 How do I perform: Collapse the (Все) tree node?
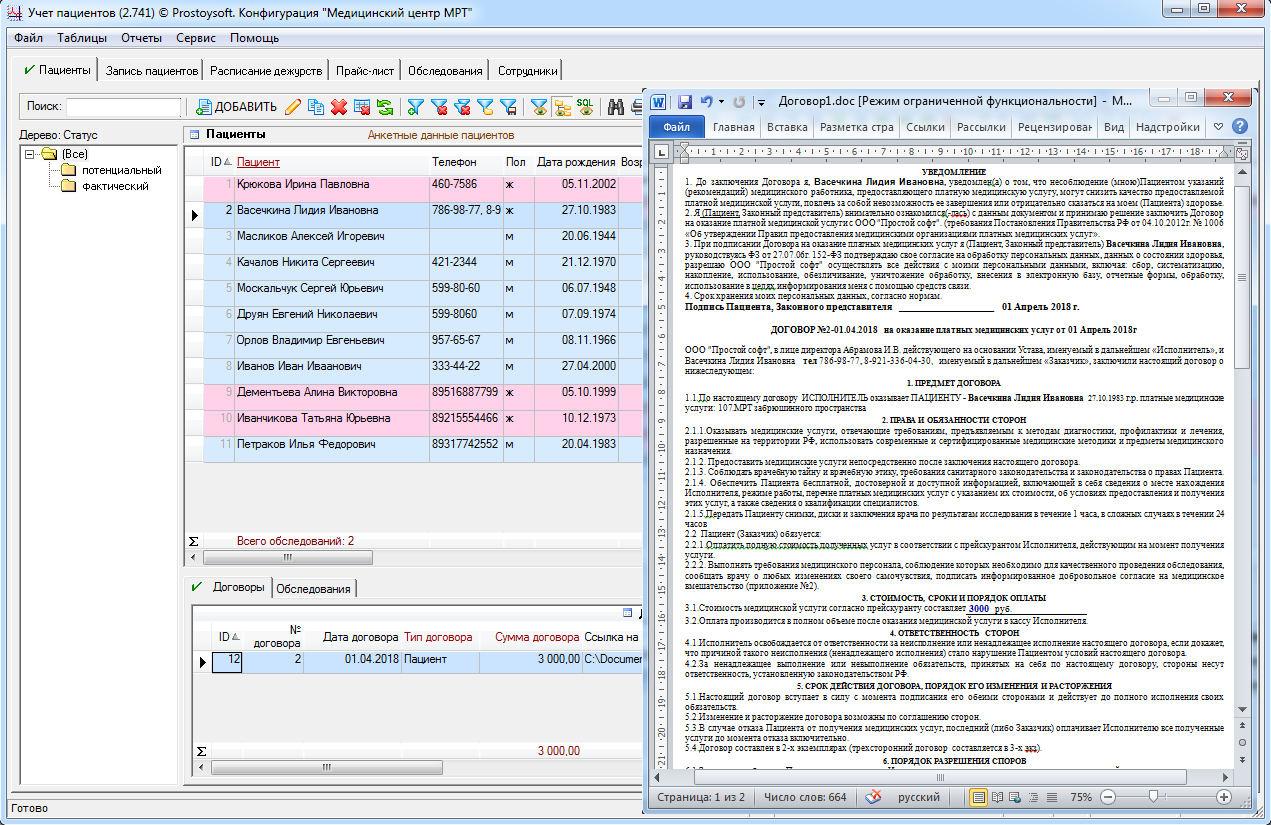pyautogui.click(x=31, y=154)
